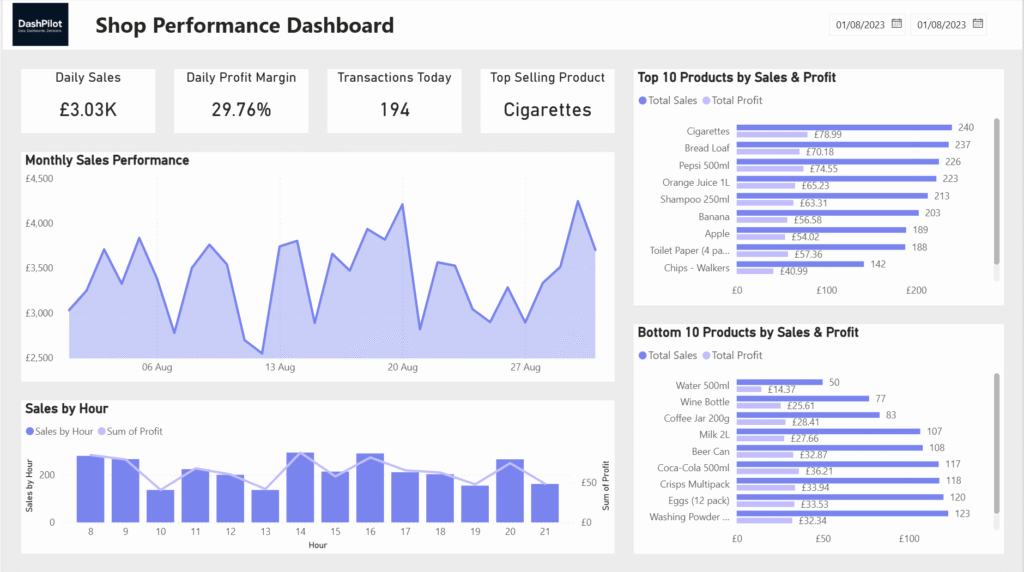Screen dimensions: 1024x572
Task: Click the Monthly Sales Performance chart title
Action: pos(107,160)
